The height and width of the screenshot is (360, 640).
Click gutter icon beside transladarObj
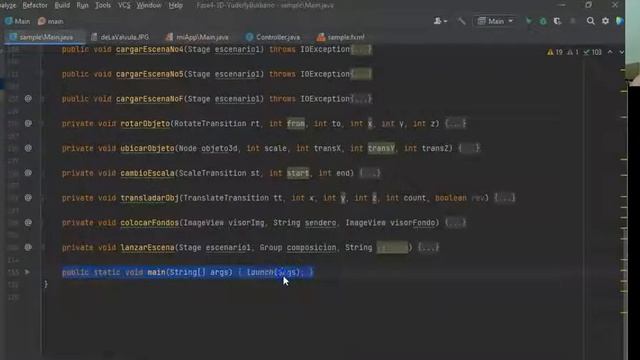(28, 198)
